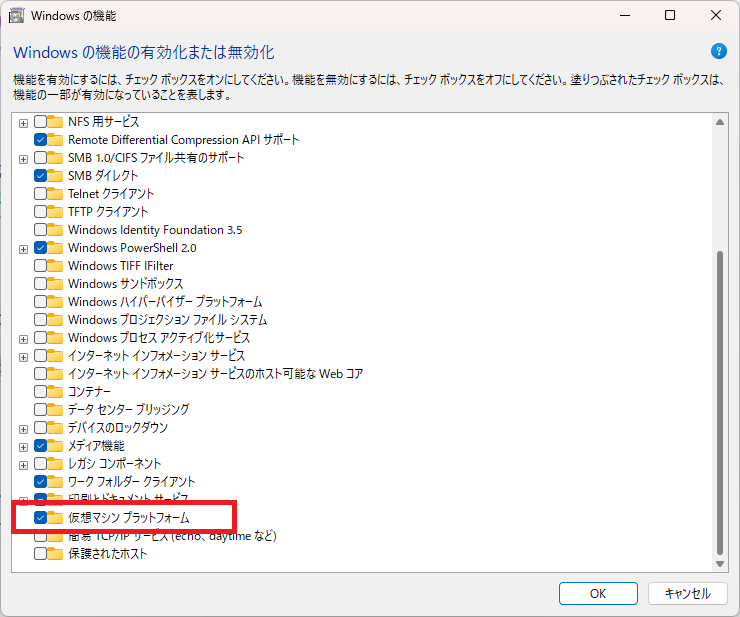The width and height of the screenshot is (740, 617).
Task: Uncheck Windows PowerShell 2.0 checkbox
Action: (40, 248)
